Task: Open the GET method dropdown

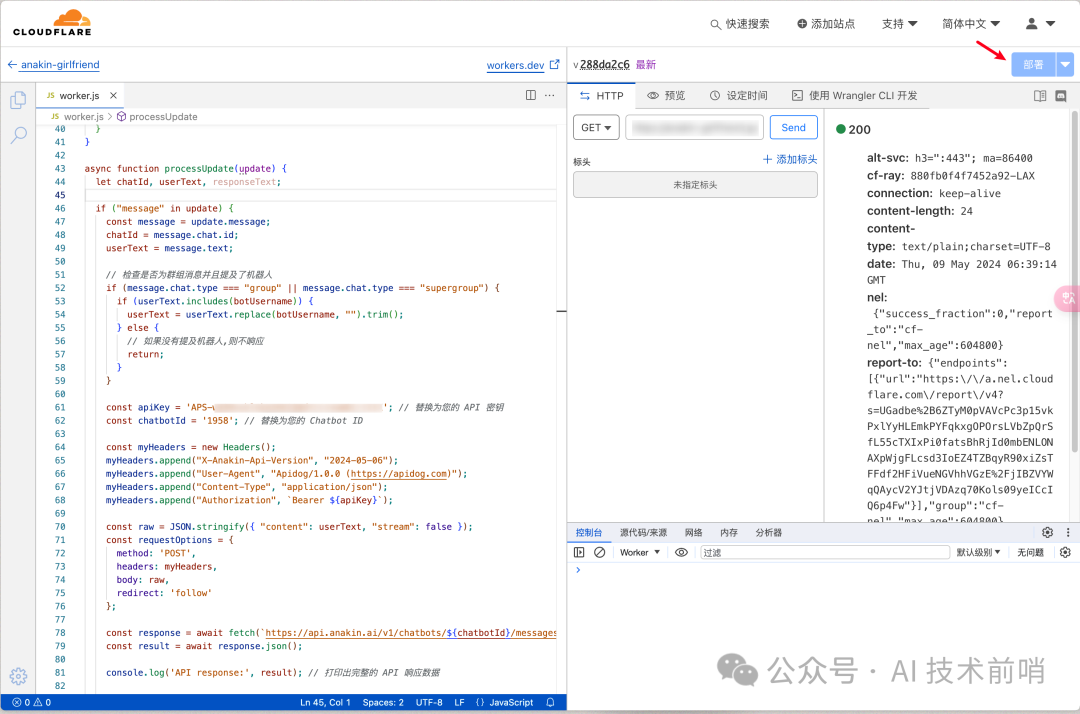Action: click(596, 127)
